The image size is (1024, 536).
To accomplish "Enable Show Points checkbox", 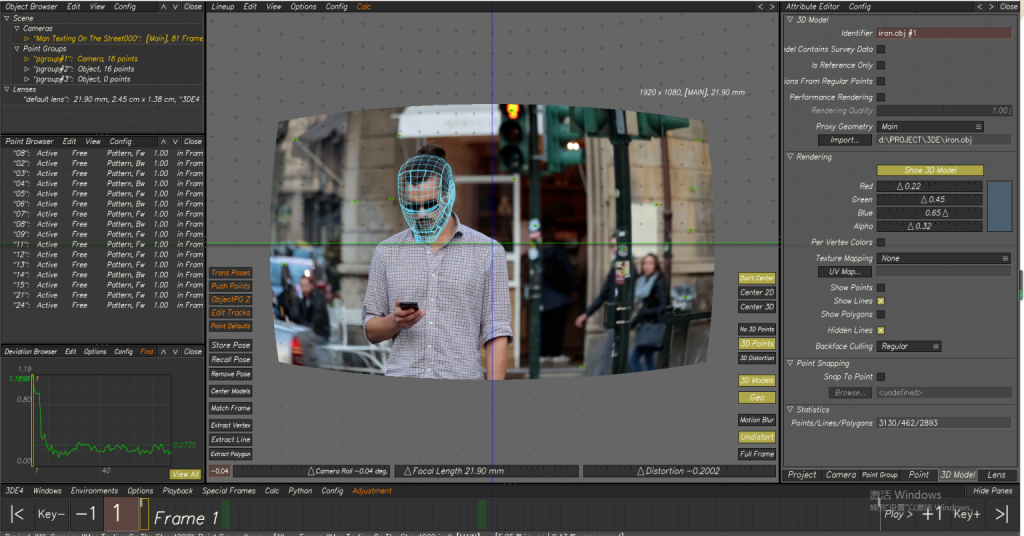I will coord(881,287).
